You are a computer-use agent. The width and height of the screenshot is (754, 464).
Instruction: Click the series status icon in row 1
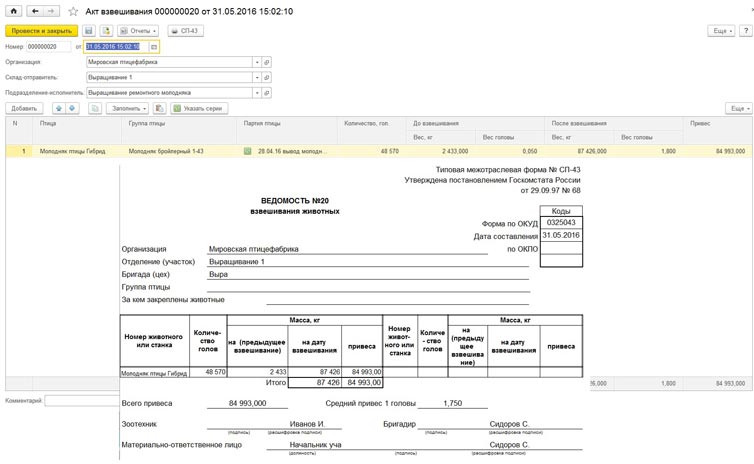tap(247, 151)
